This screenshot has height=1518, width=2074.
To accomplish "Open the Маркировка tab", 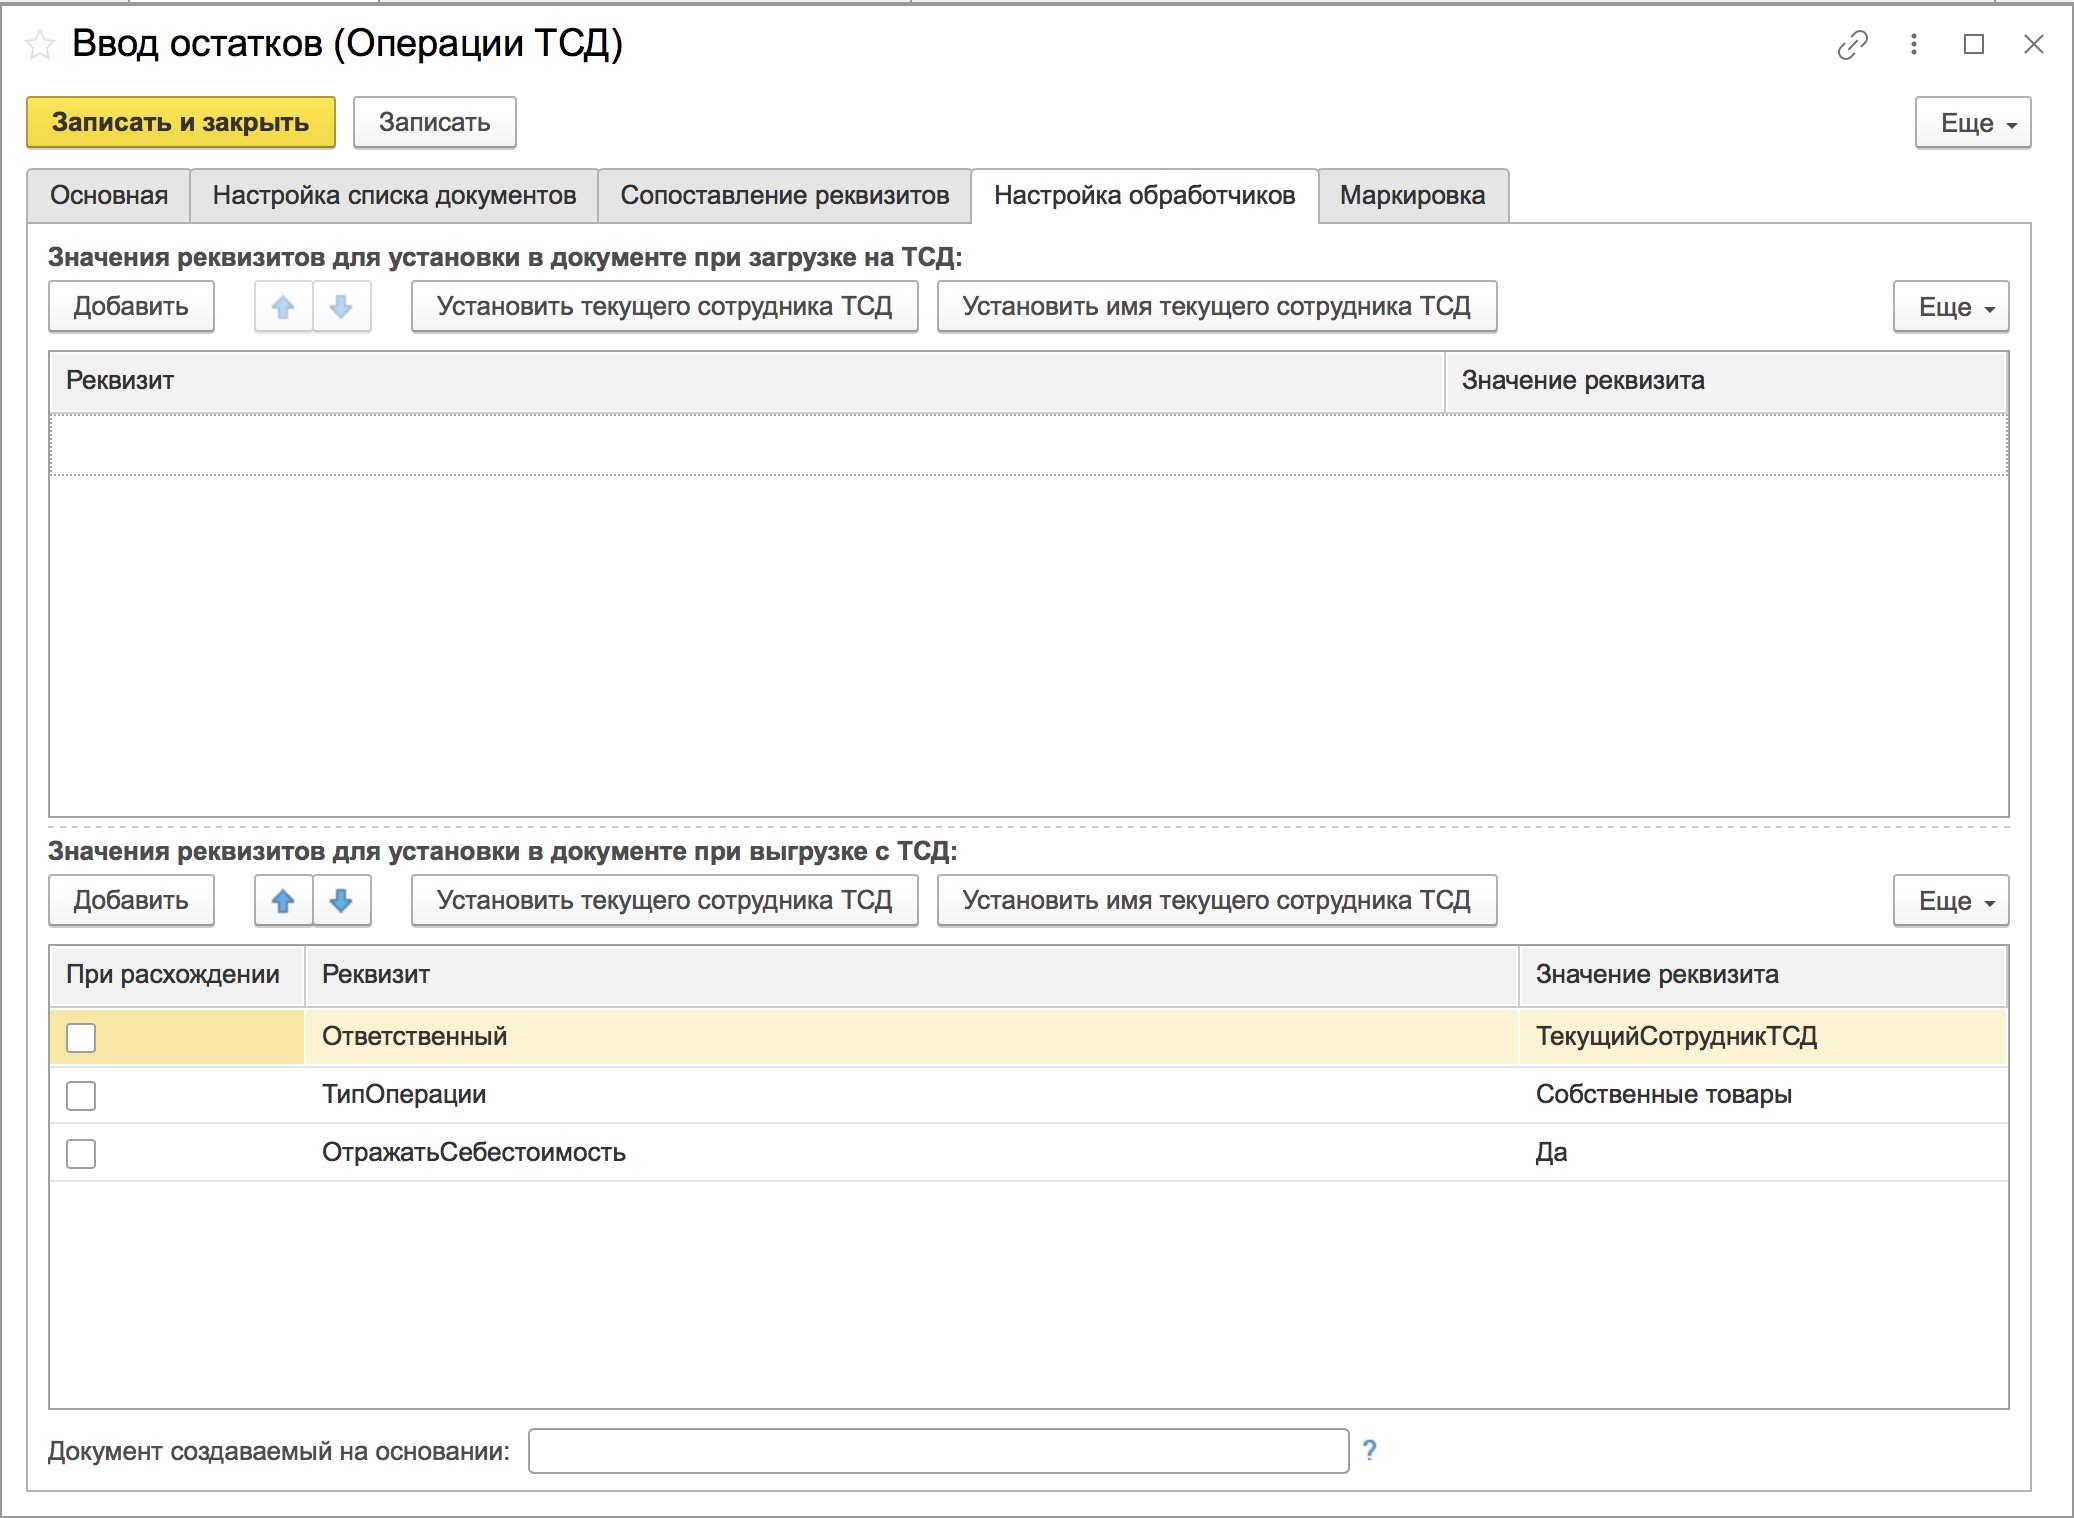I will pos(1412,196).
